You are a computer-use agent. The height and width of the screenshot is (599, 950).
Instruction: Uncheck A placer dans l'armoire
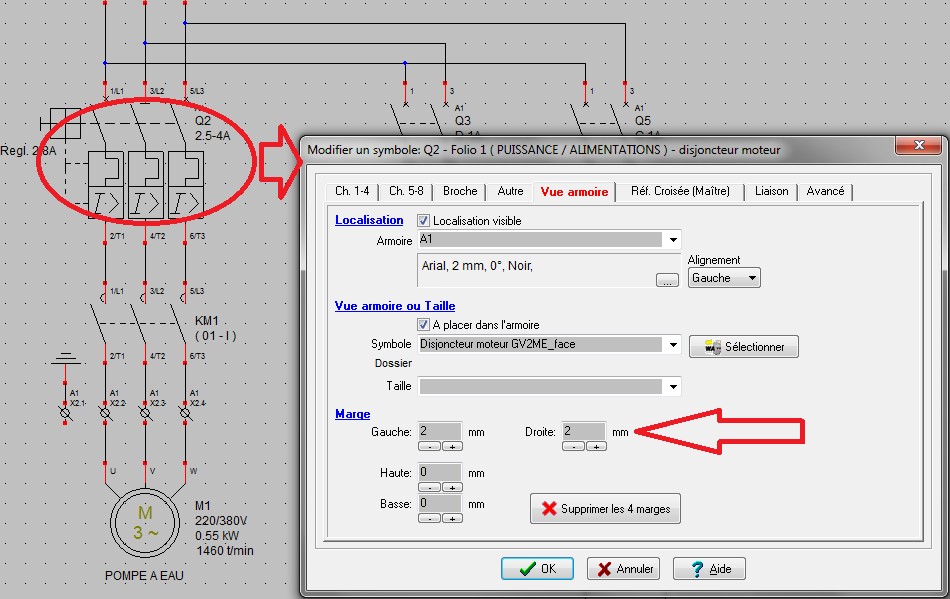424,325
